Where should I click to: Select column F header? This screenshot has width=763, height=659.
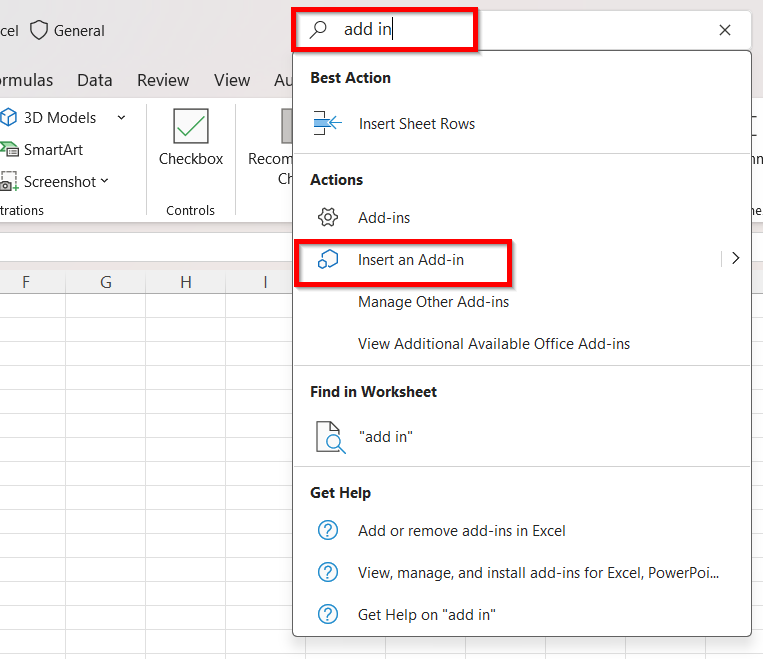pyautogui.click(x=26, y=282)
